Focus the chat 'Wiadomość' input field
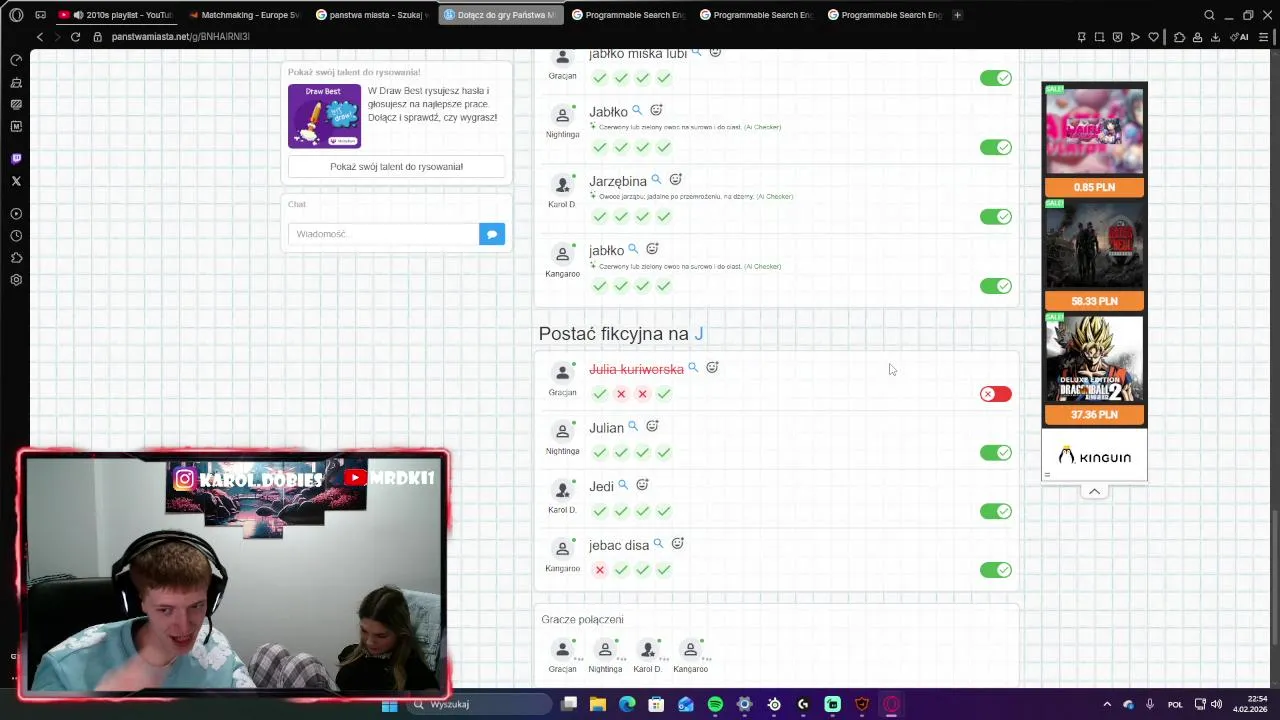The height and width of the screenshot is (720, 1280). pyautogui.click(x=384, y=234)
